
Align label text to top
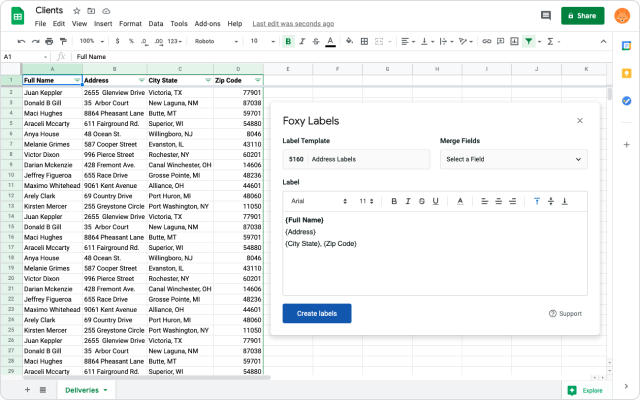537,201
